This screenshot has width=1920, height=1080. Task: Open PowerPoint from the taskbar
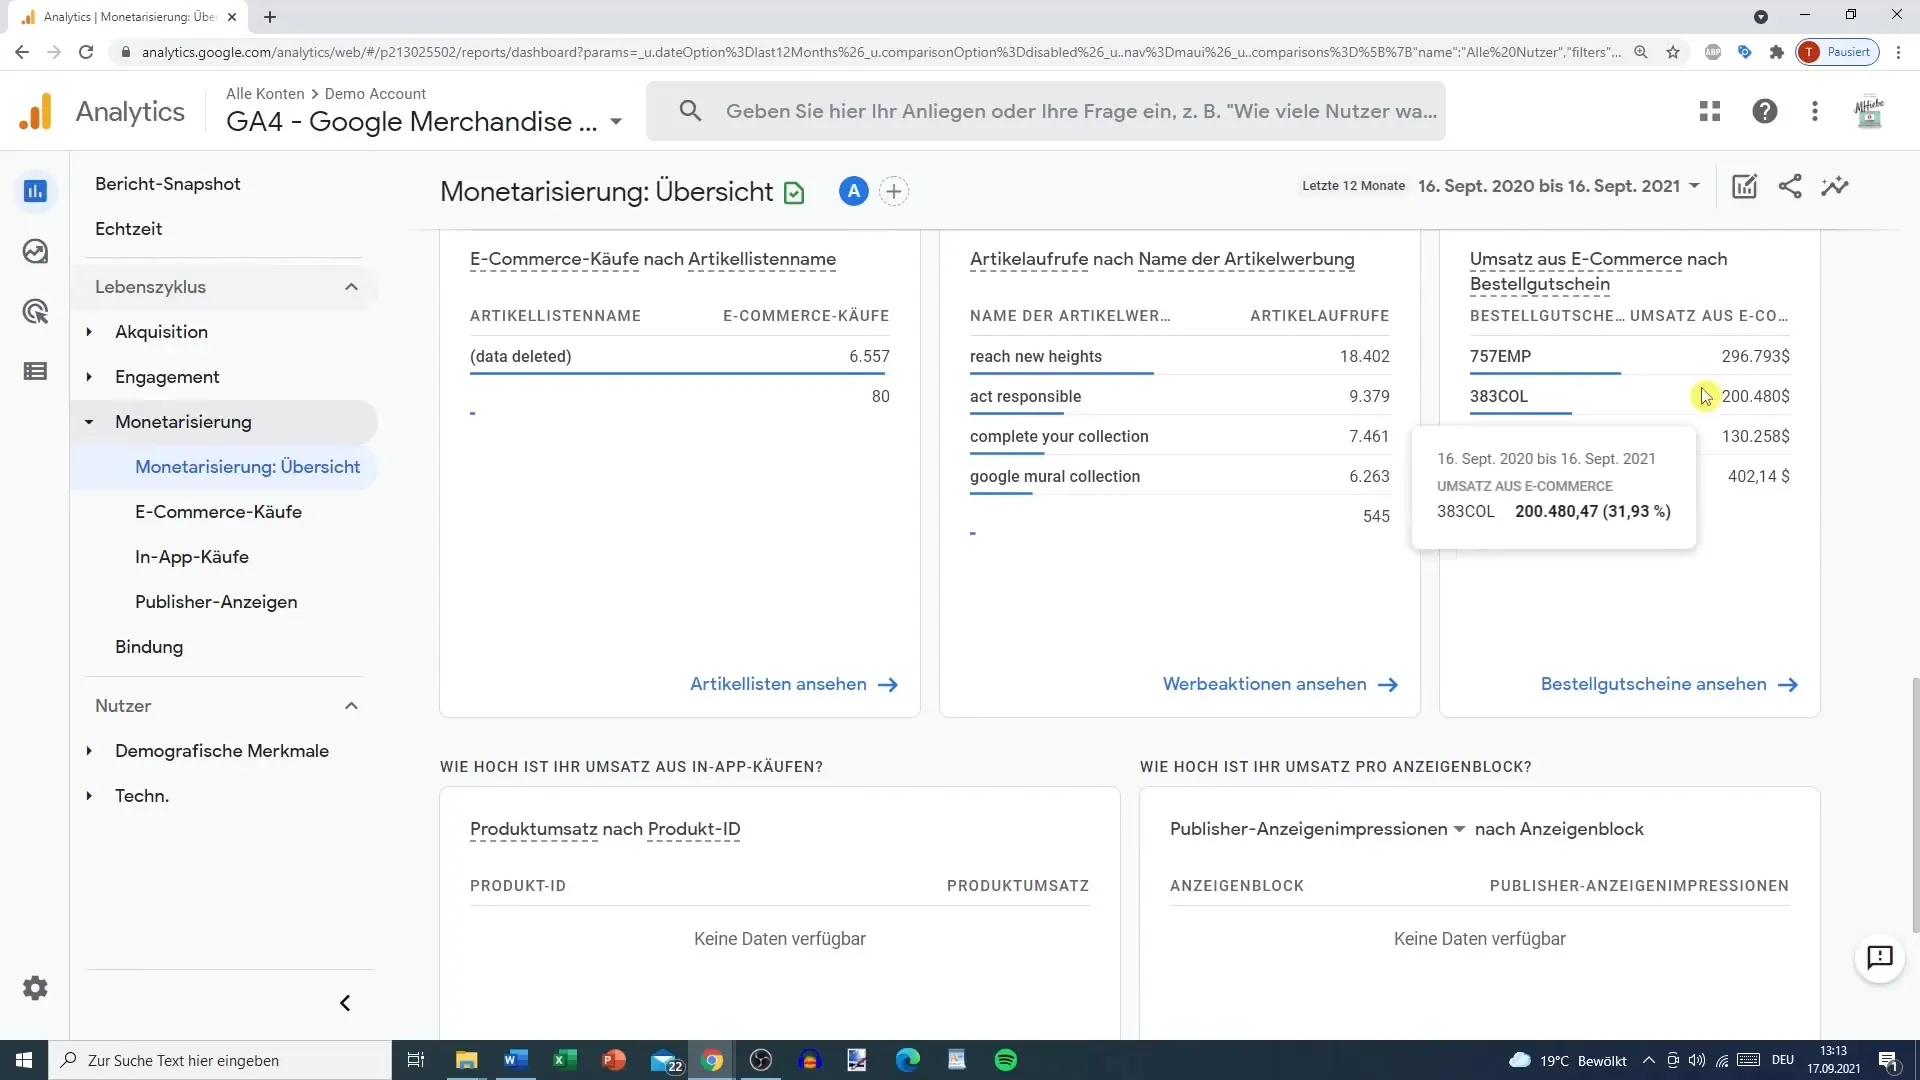tap(614, 1060)
